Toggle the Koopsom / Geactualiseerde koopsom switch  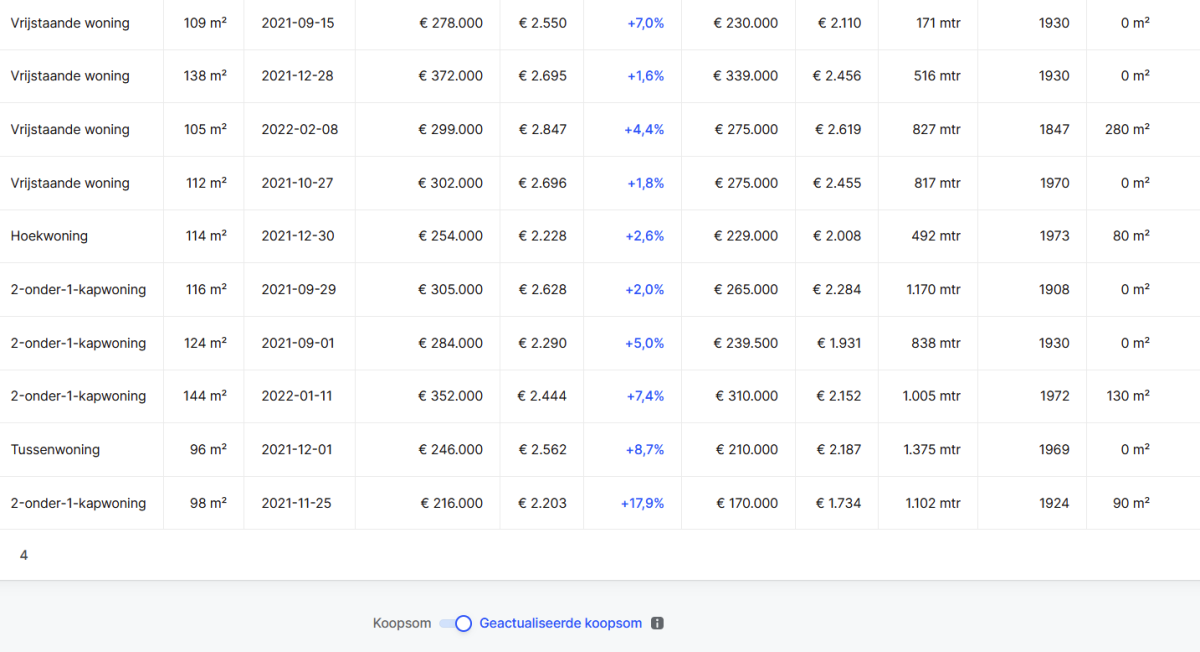(456, 623)
